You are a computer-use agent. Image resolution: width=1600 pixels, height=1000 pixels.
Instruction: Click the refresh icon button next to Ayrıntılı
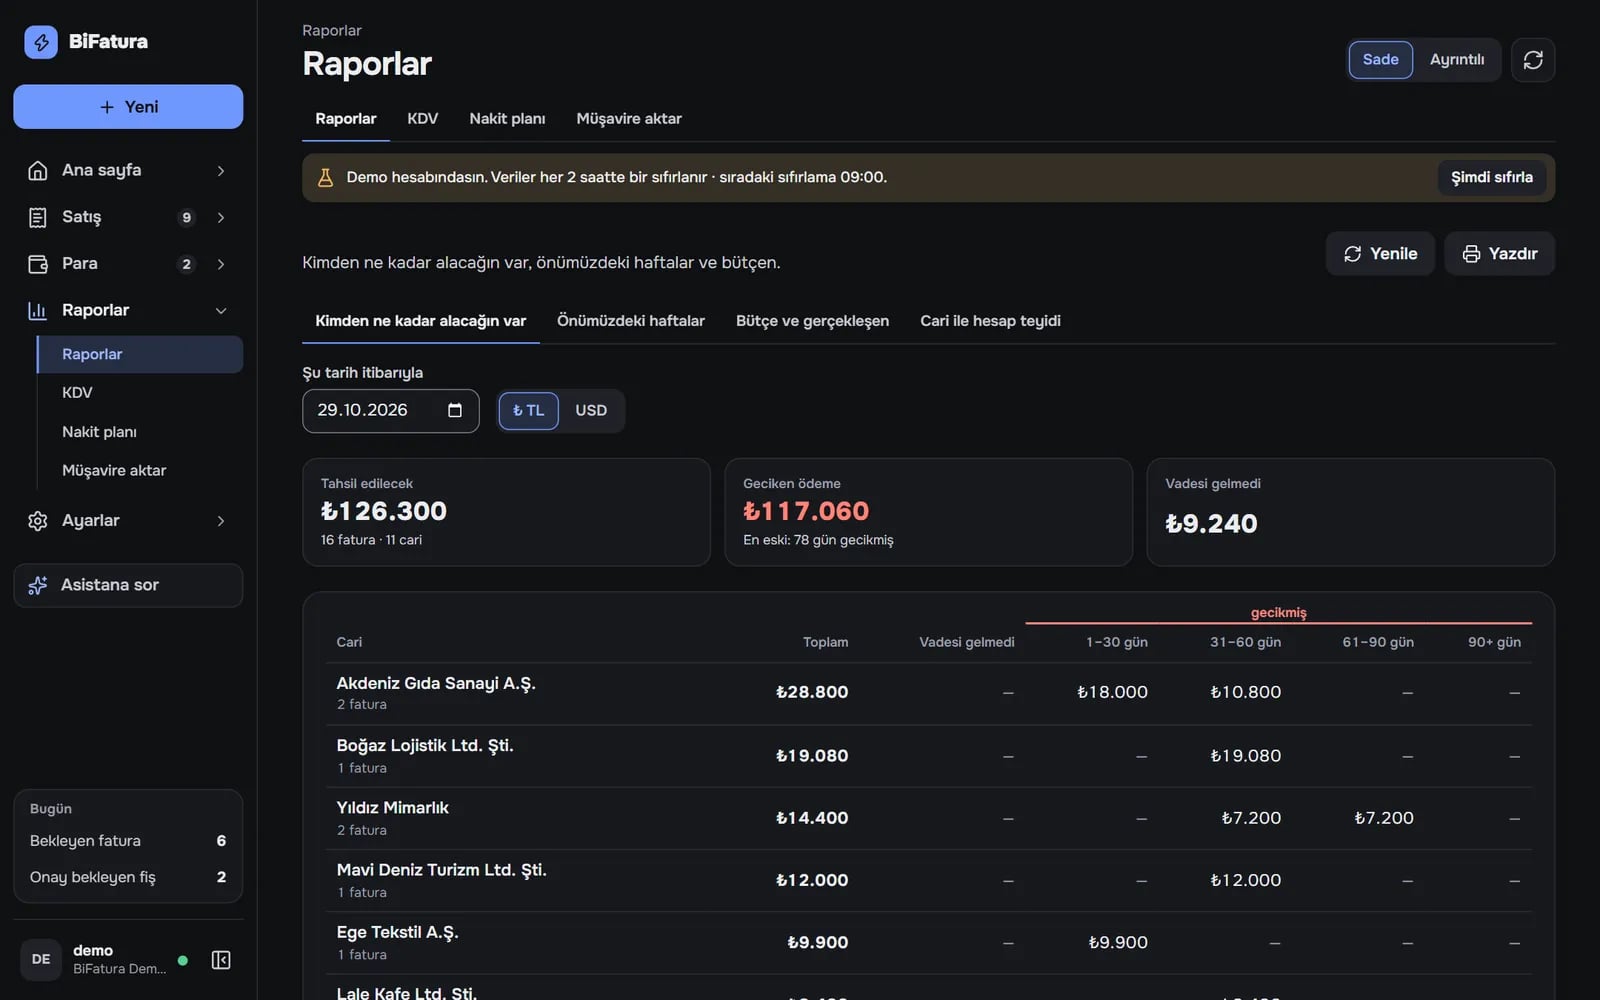(x=1533, y=60)
